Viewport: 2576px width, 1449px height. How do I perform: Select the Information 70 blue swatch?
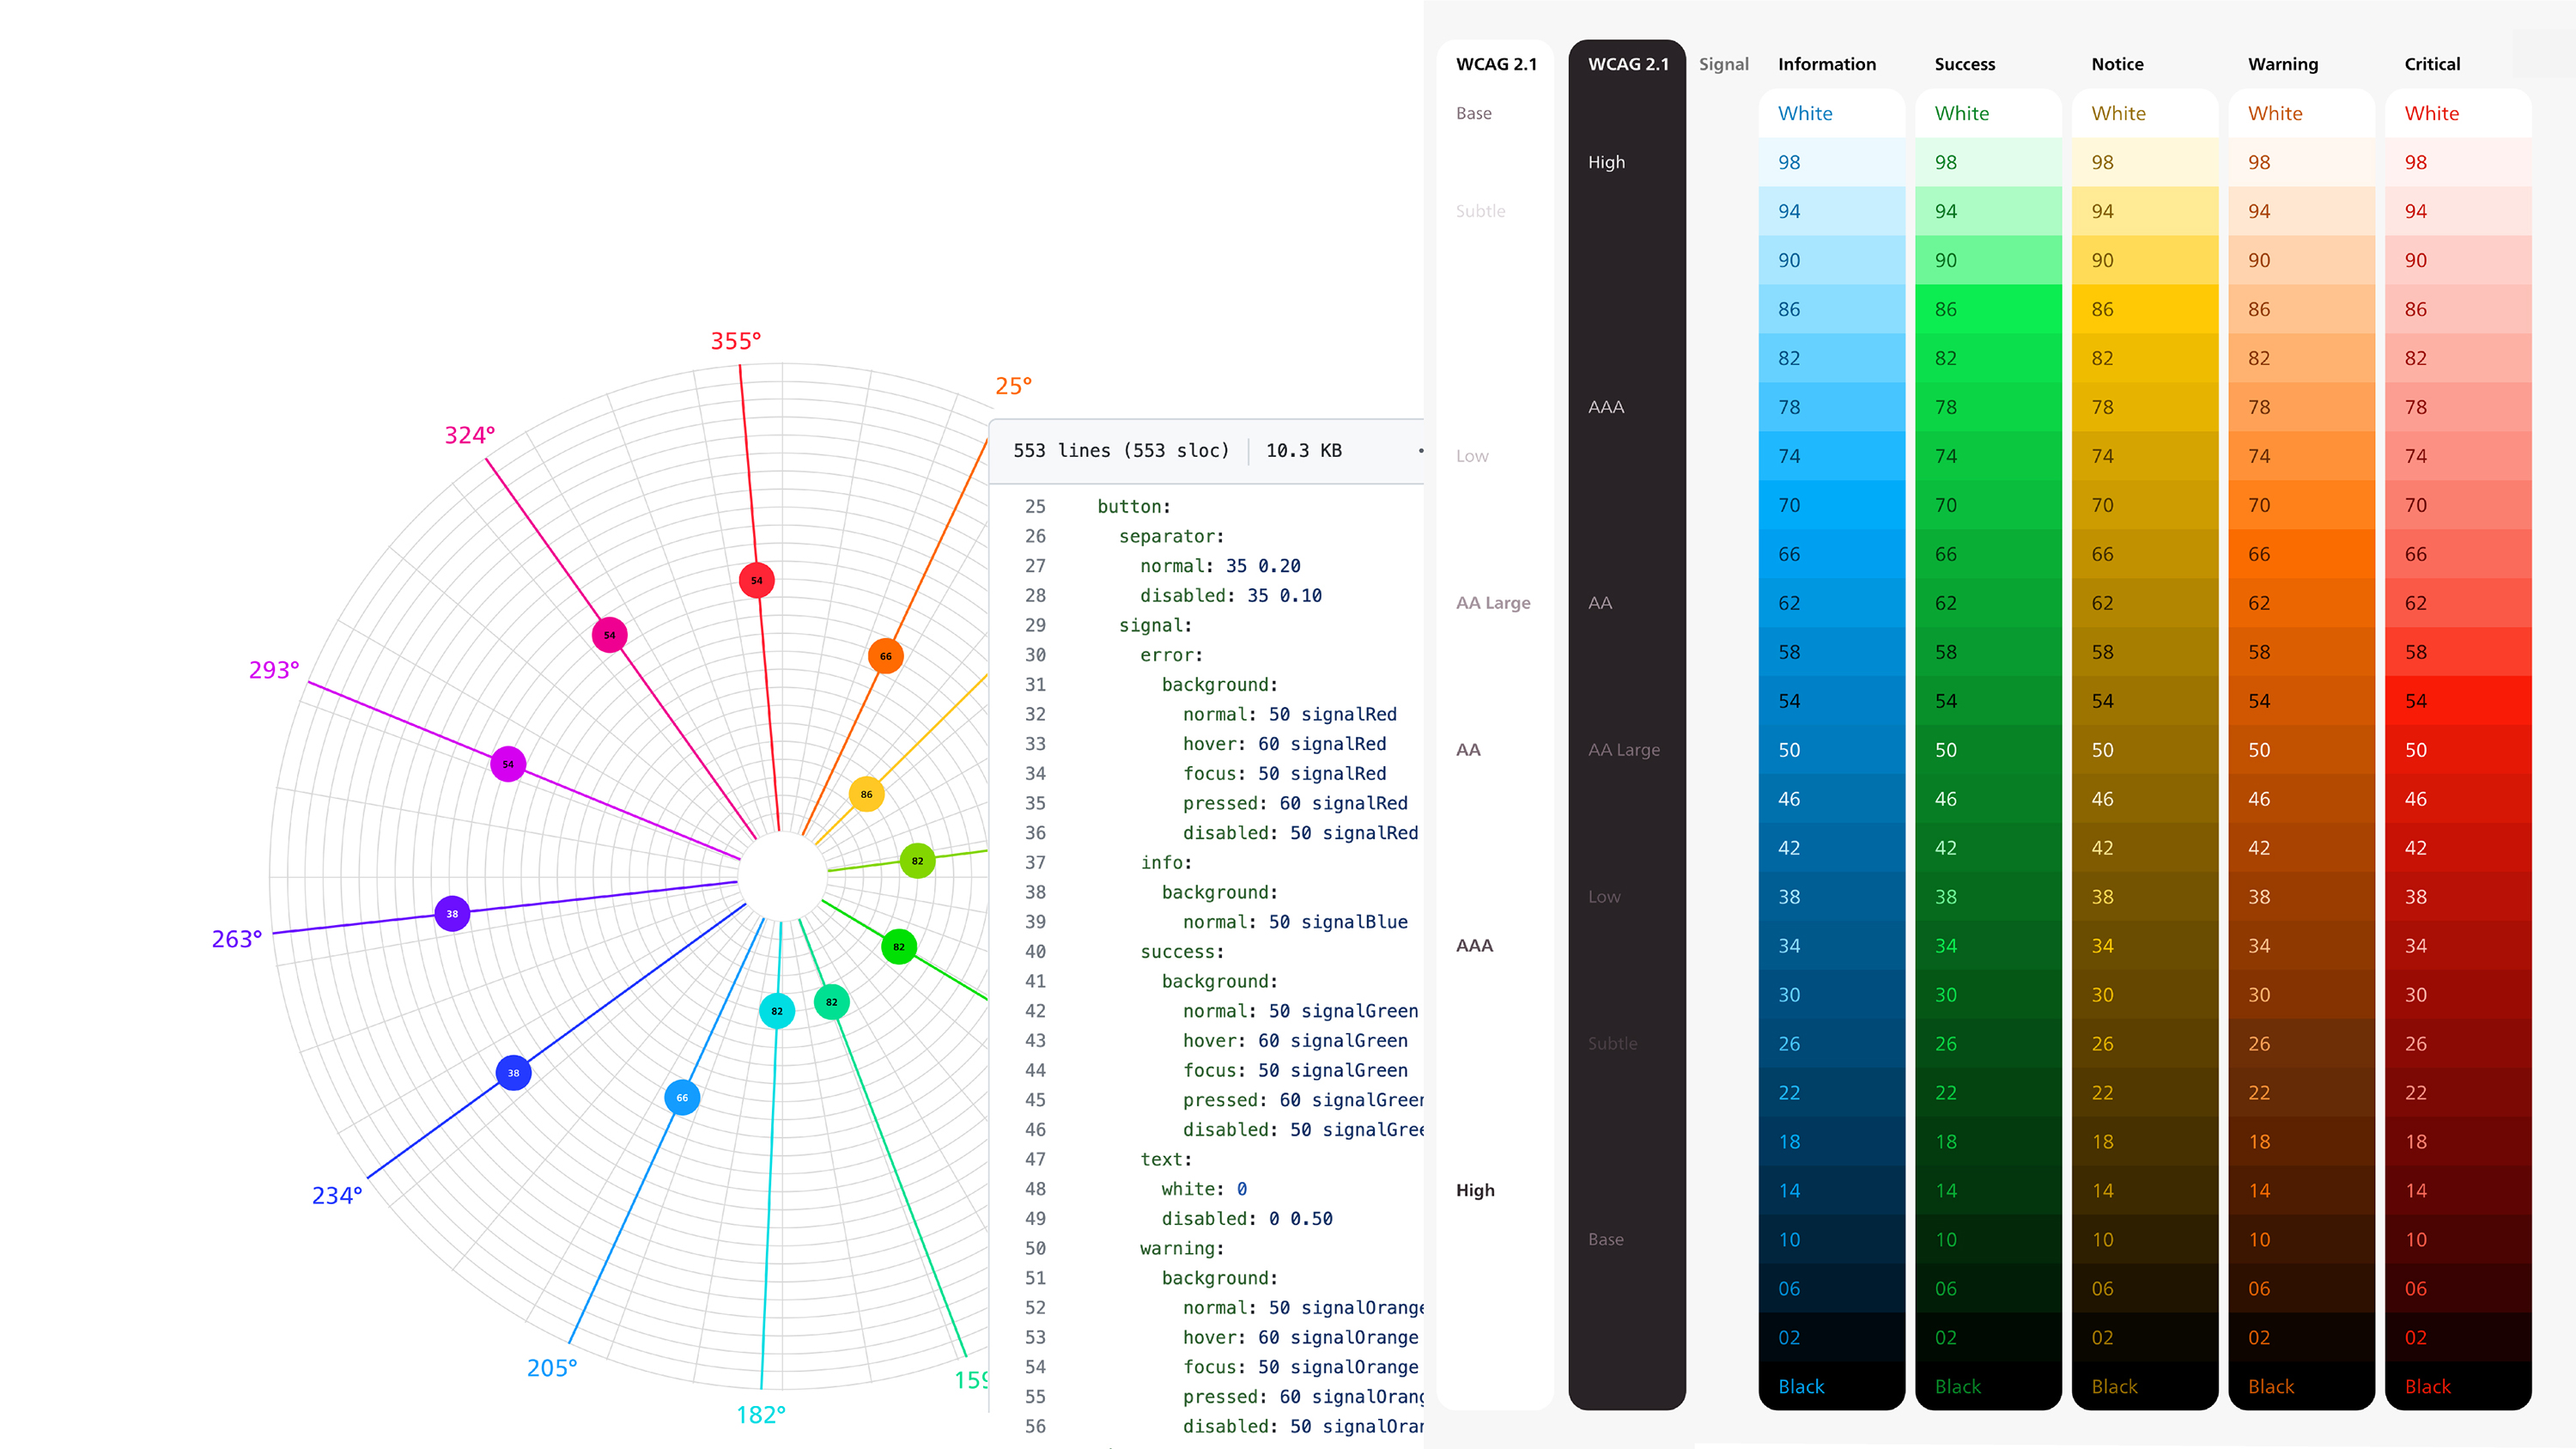[1830, 505]
